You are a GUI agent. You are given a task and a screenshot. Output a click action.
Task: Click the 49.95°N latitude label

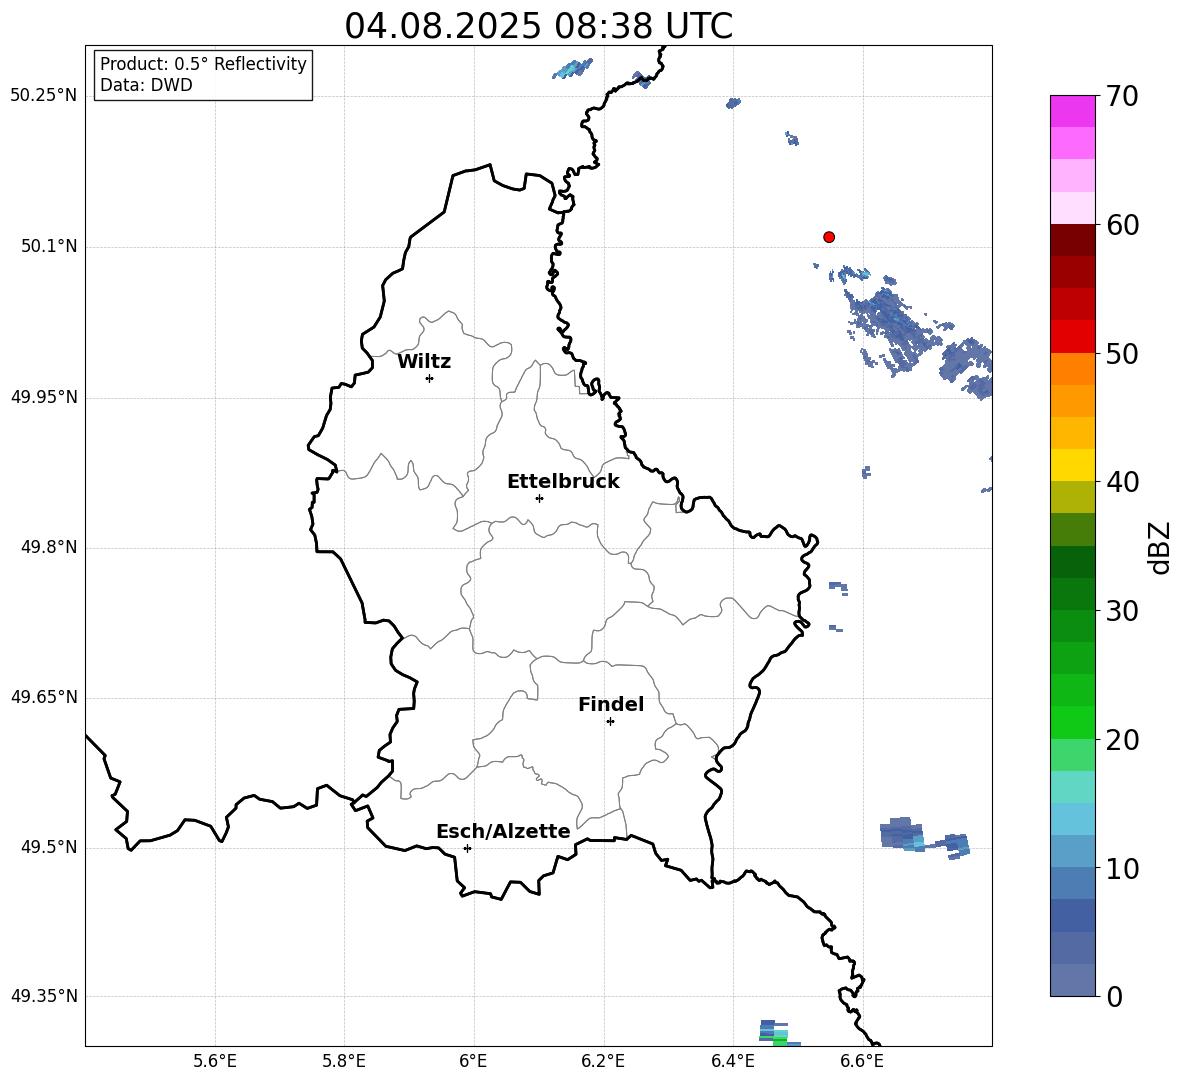tap(44, 396)
